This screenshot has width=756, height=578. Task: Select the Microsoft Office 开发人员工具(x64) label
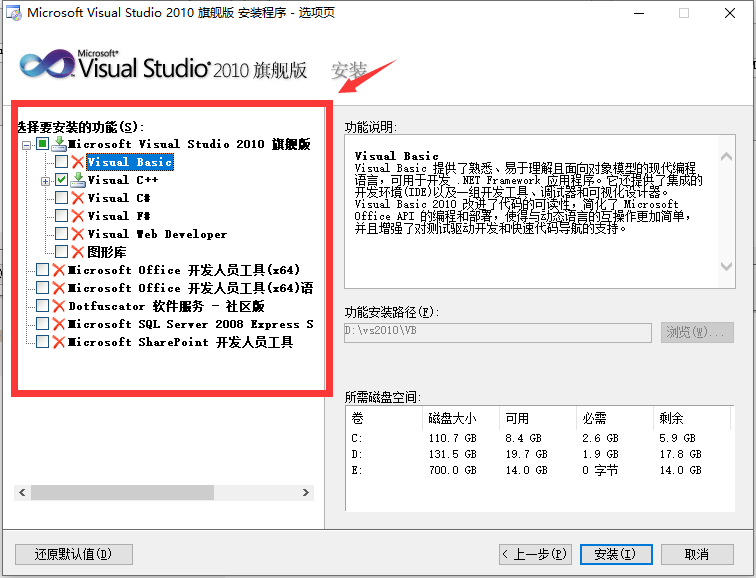pos(184,270)
